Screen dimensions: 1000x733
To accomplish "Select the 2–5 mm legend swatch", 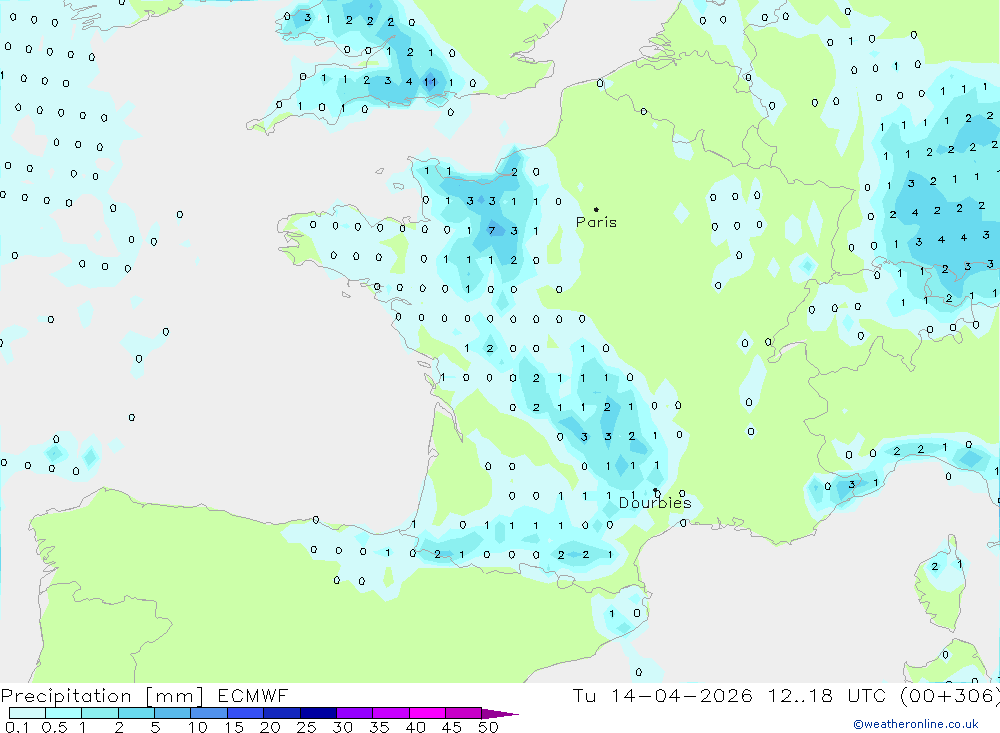I will (x=136, y=713).
